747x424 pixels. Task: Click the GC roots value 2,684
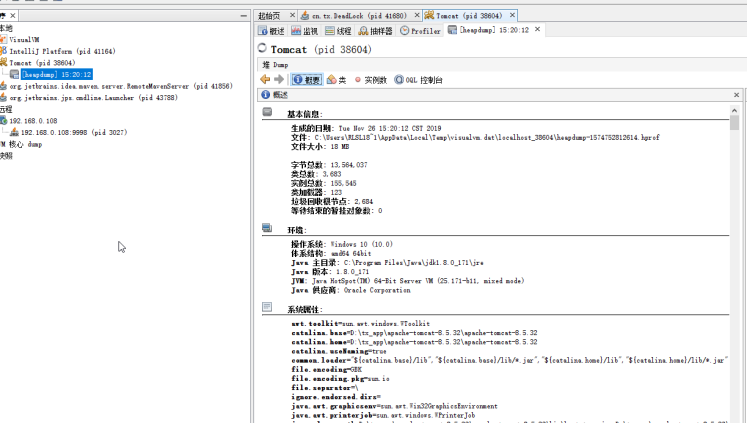pyautogui.click(x=363, y=202)
